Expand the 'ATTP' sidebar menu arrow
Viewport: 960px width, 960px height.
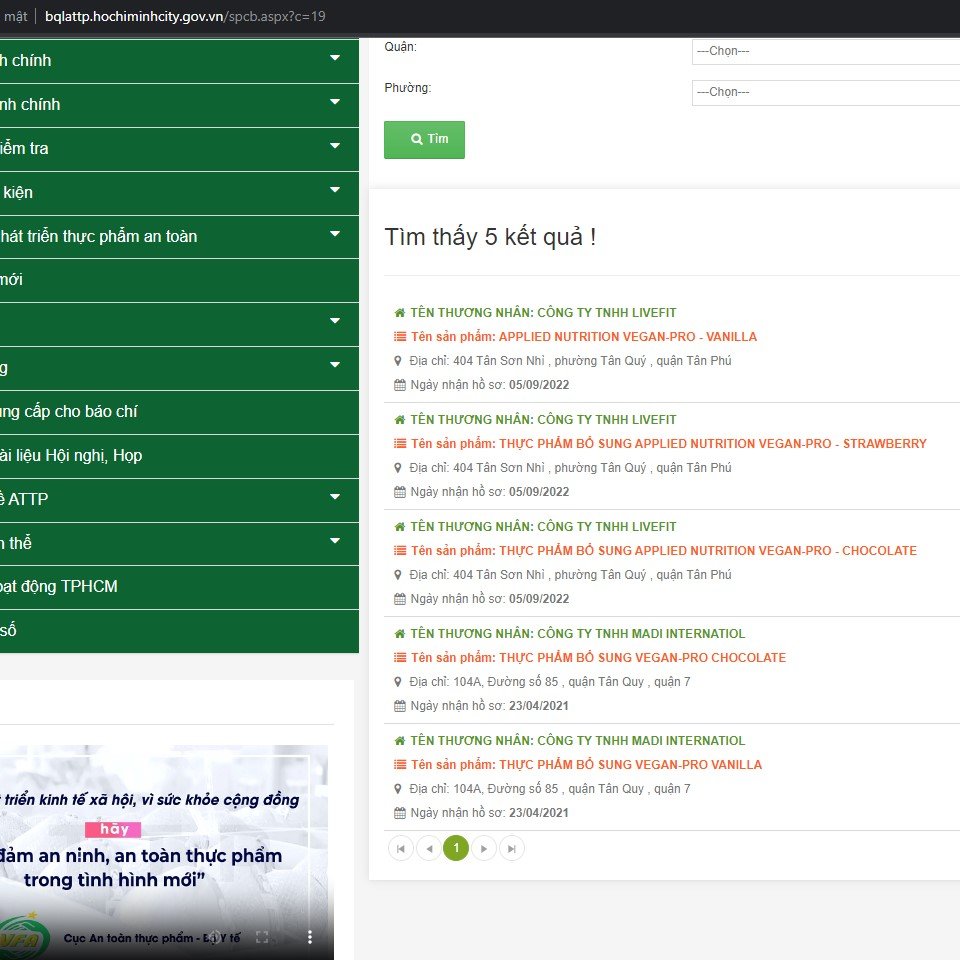[335, 497]
